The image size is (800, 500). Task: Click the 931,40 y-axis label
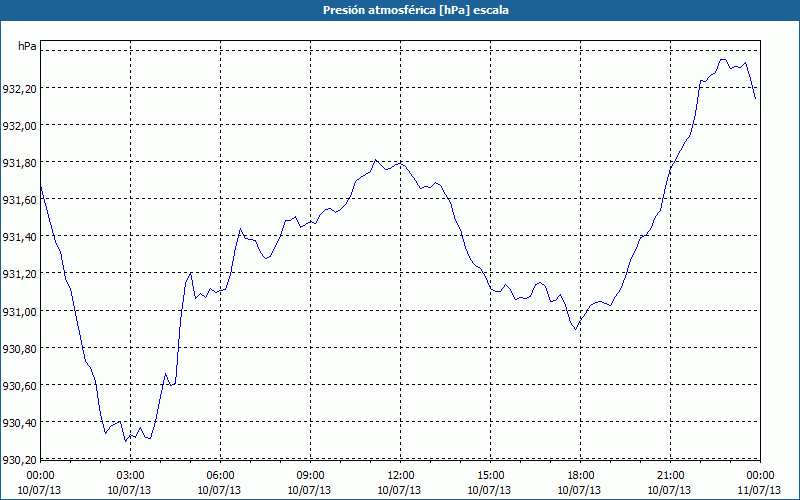[x=19, y=237]
